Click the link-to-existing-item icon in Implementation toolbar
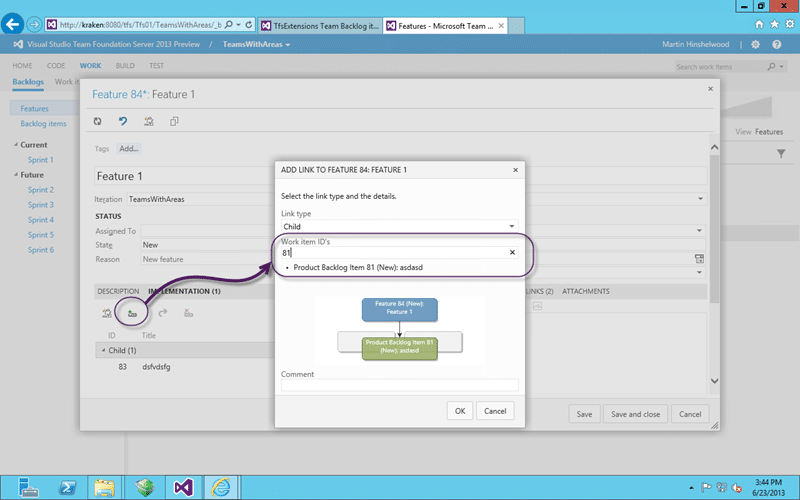Viewport: 800px width, 500px height. coord(132,313)
